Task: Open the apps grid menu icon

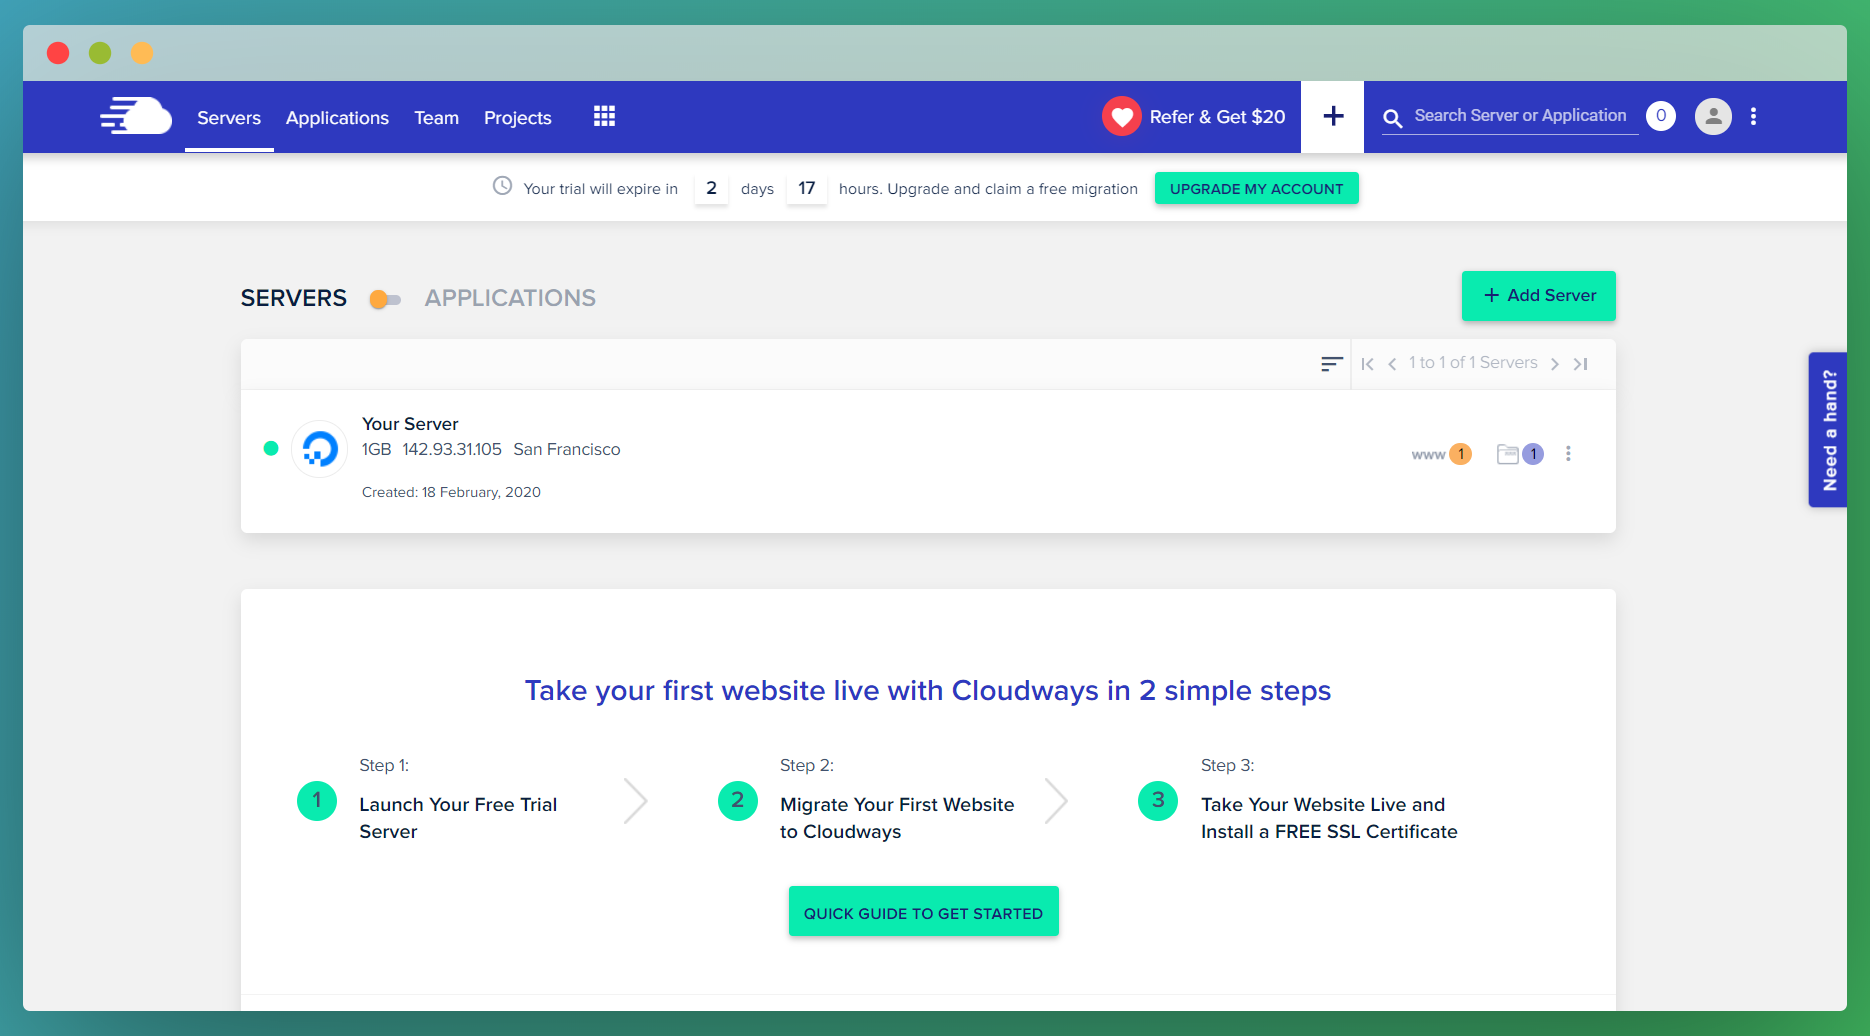Action: click(x=604, y=116)
